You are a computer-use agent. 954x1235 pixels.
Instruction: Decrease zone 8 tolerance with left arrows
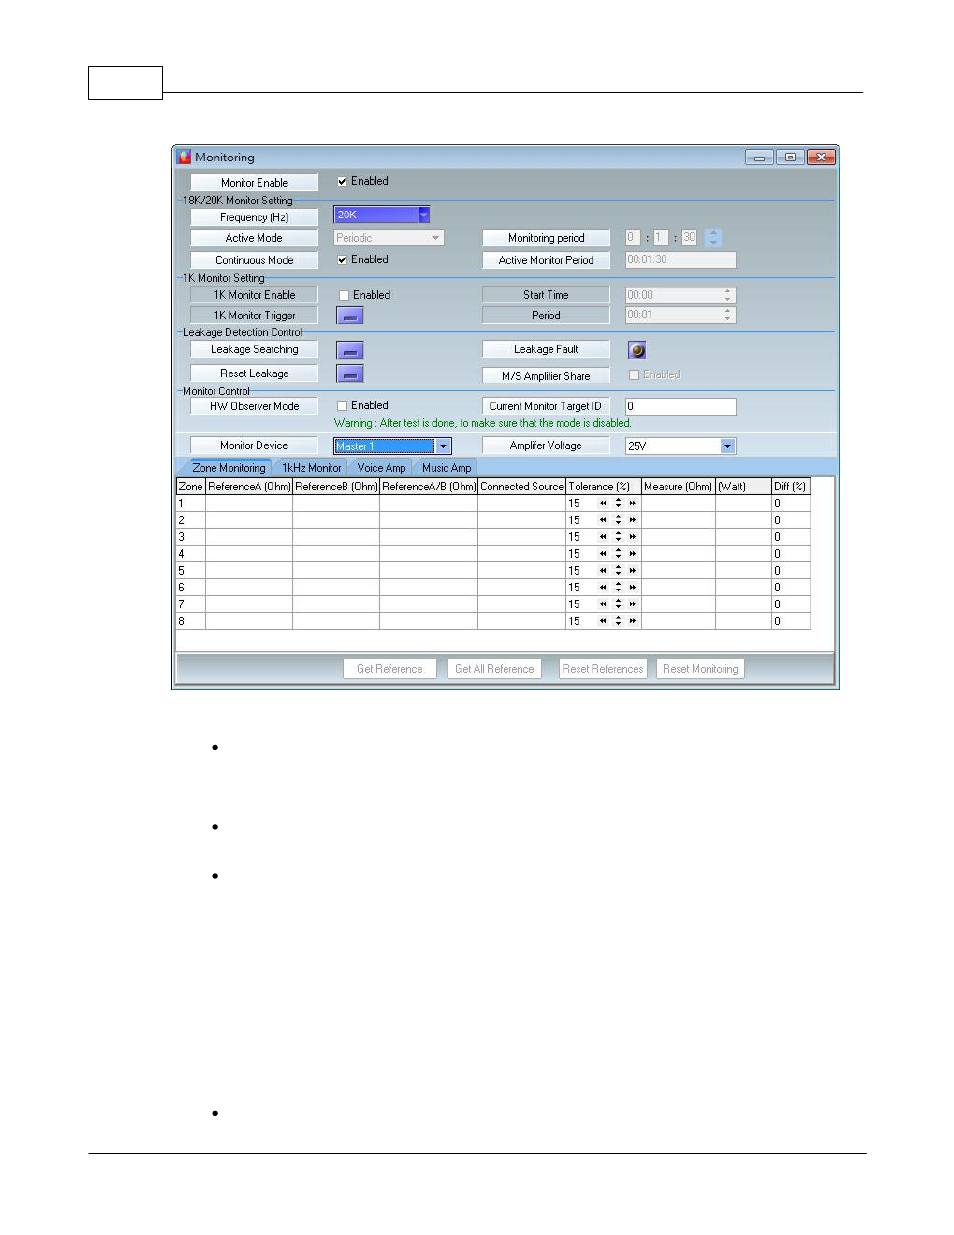pyautogui.click(x=603, y=621)
